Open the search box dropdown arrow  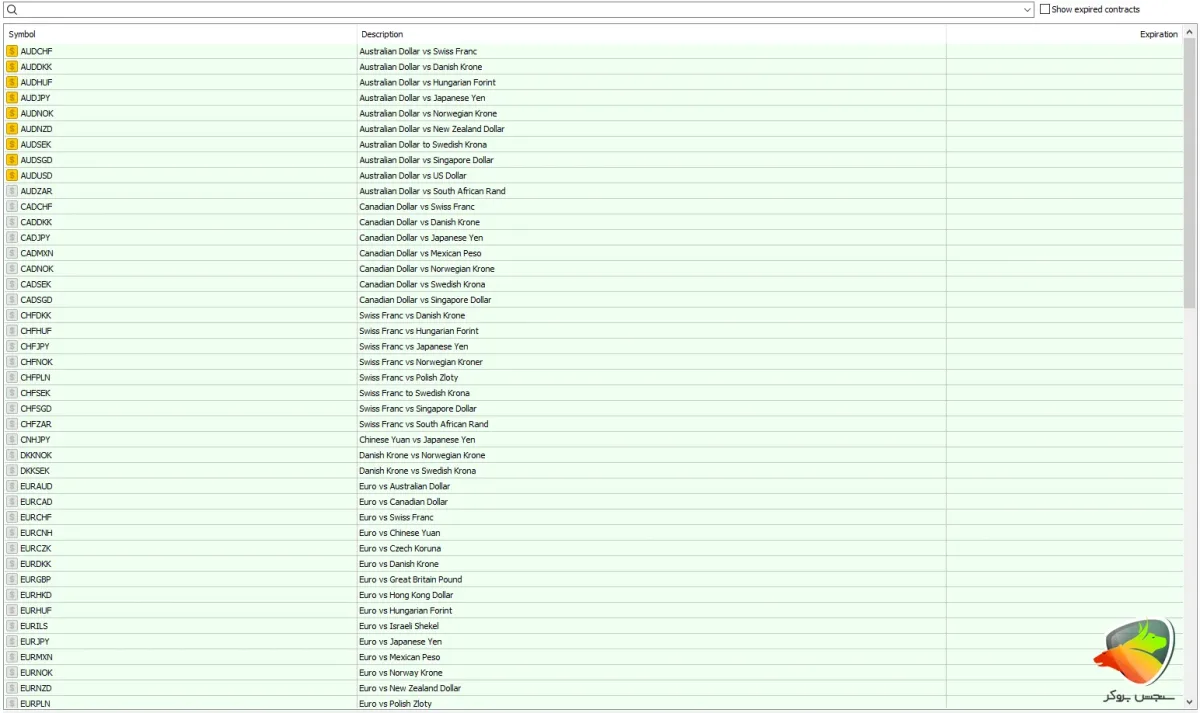pos(1028,10)
